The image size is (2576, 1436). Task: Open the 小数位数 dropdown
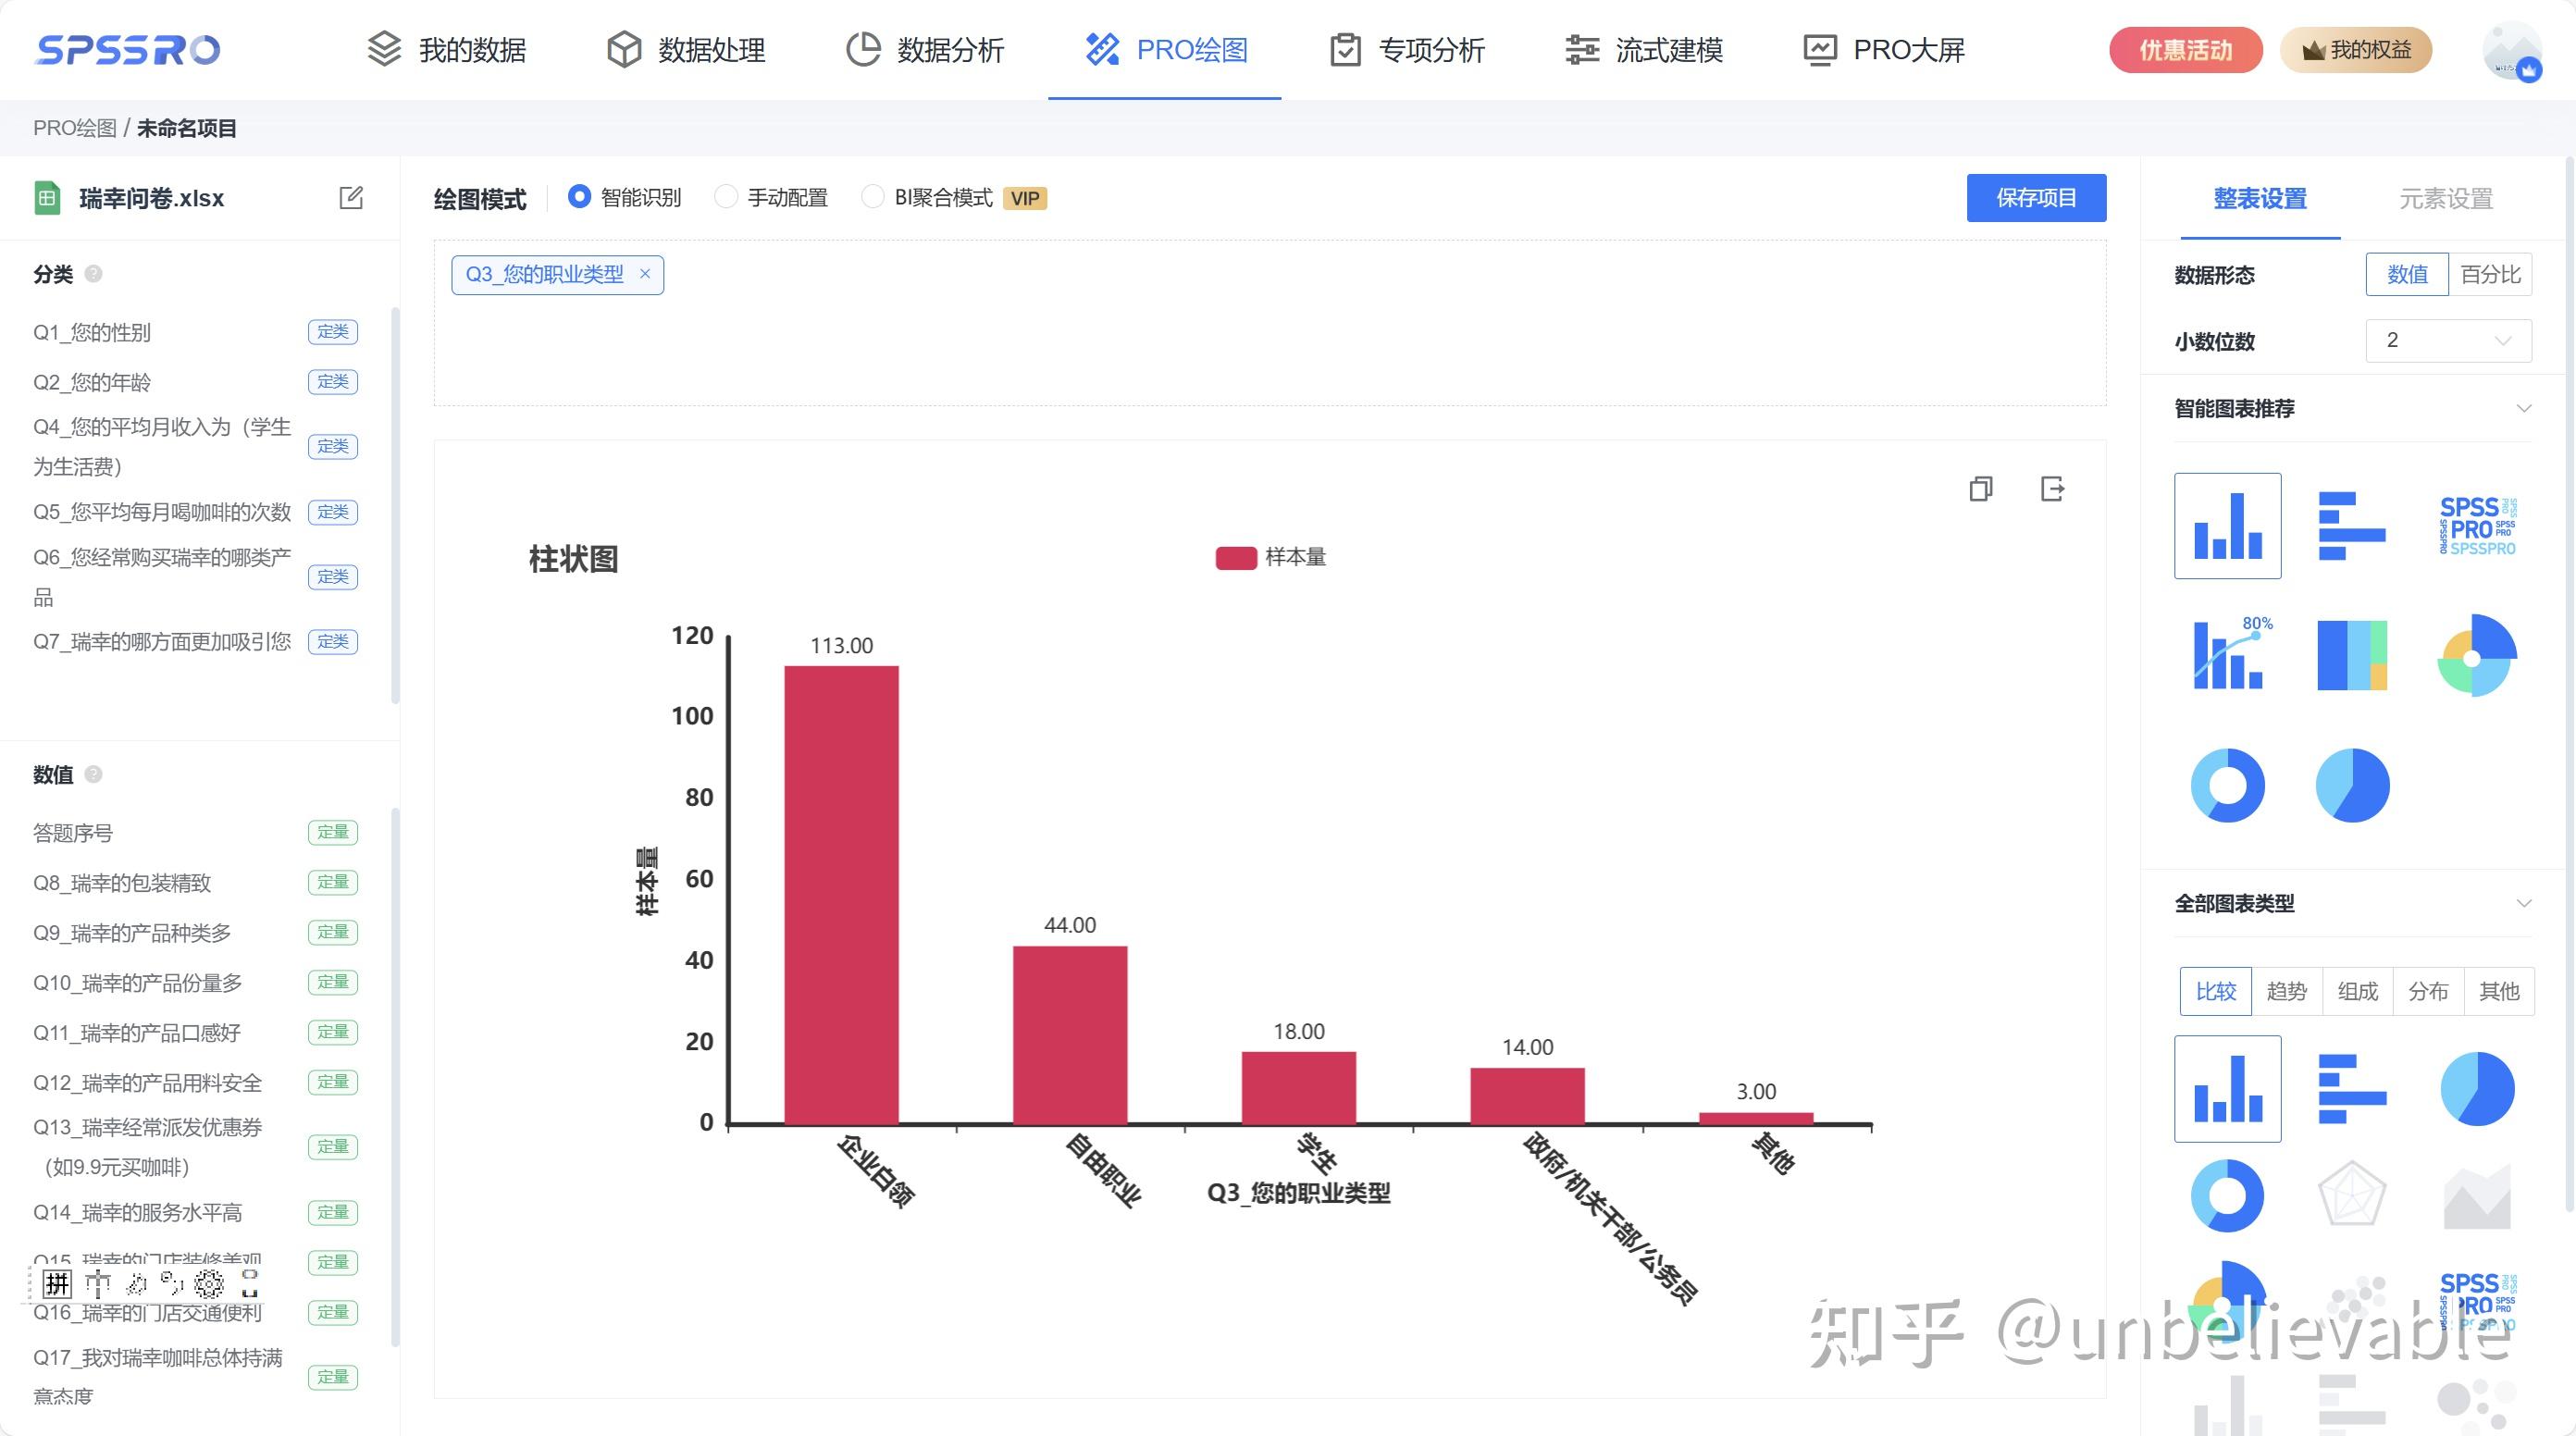coord(2447,341)
